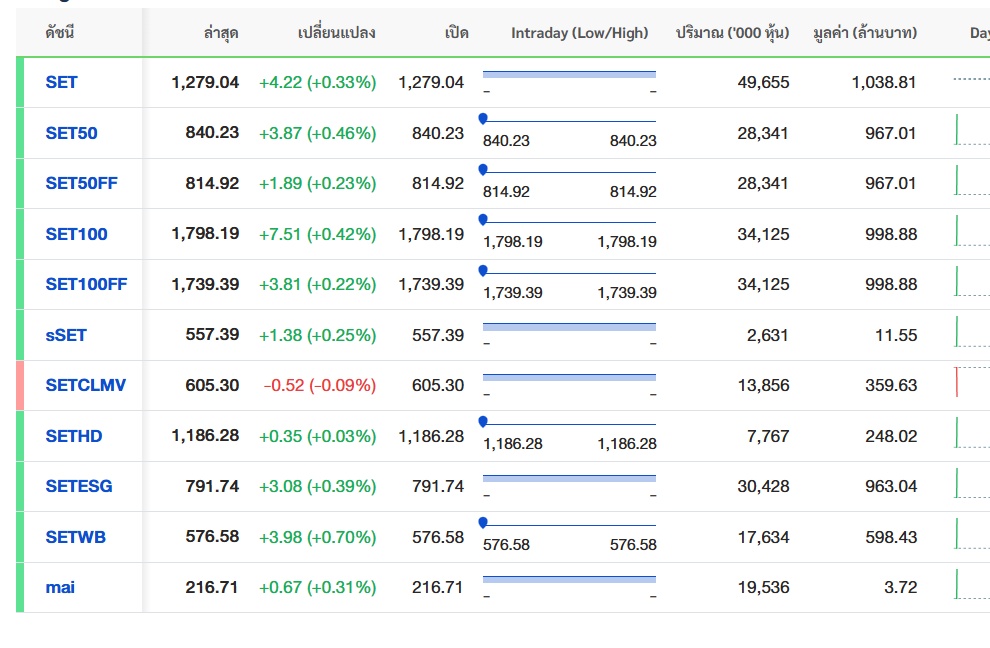
Task: Select the SET100FF index link
Action: (86, 284)
